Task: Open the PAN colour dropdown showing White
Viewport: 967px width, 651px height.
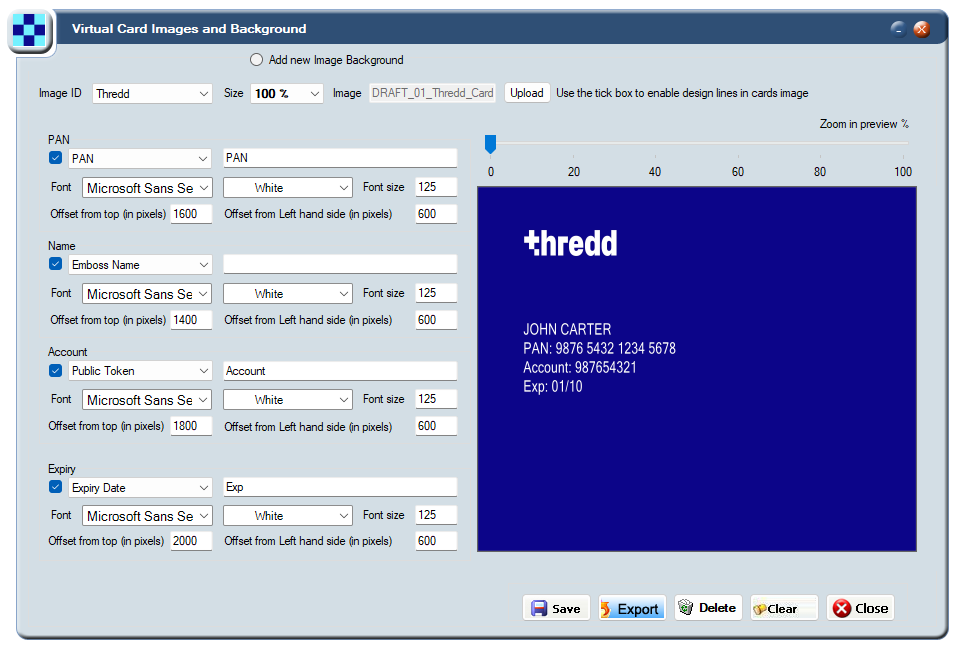Action: click(x=287, y=187)
